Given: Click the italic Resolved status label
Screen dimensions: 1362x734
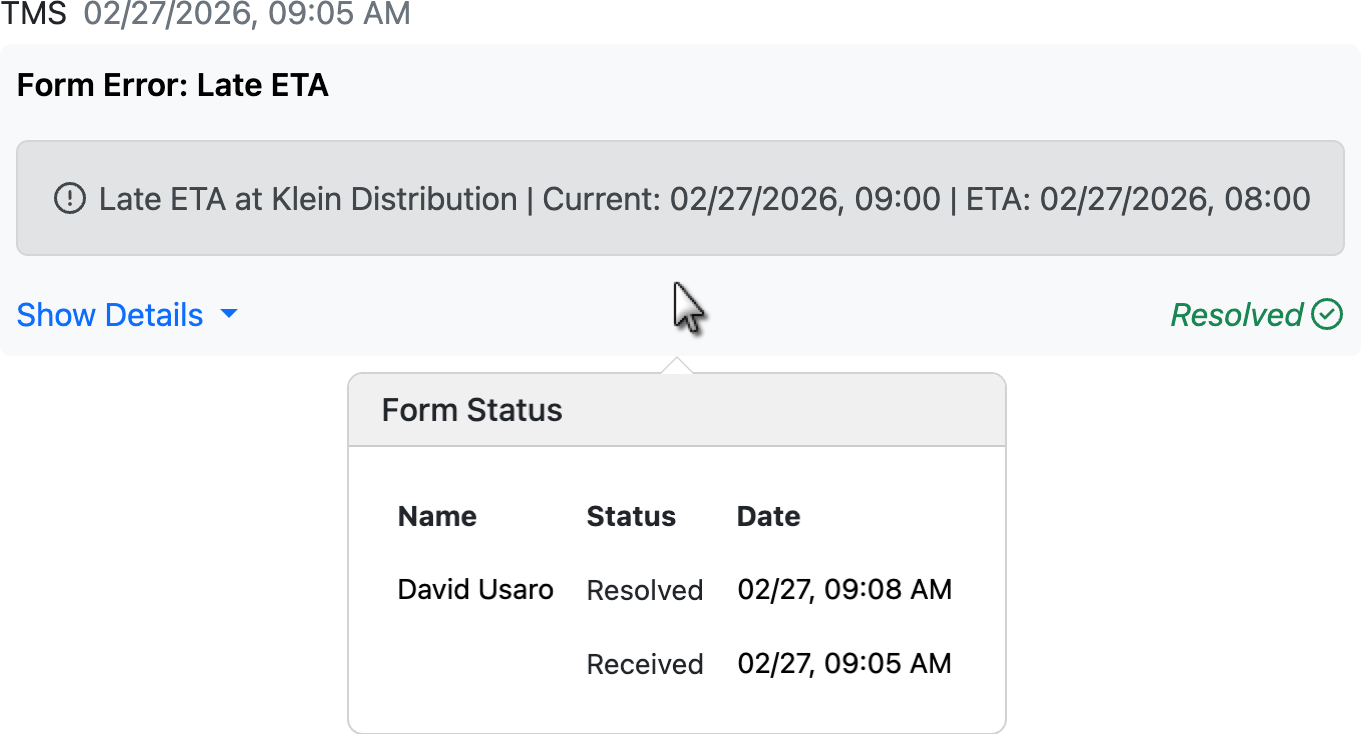Looking at the screenshot, I should (x=1236, y=315).
